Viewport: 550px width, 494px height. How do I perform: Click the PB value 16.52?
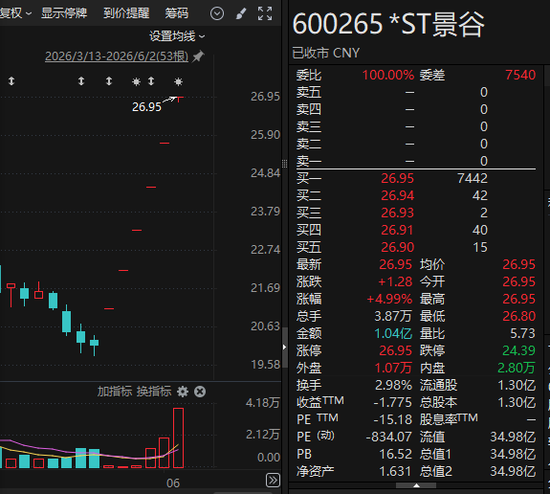[396, 454]
